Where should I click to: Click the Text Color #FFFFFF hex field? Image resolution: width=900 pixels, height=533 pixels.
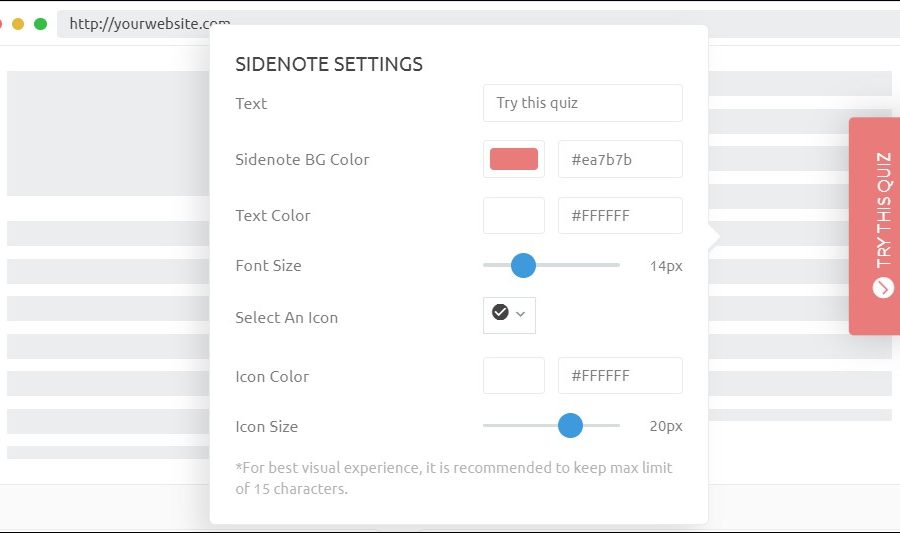(x=620, y=215)
